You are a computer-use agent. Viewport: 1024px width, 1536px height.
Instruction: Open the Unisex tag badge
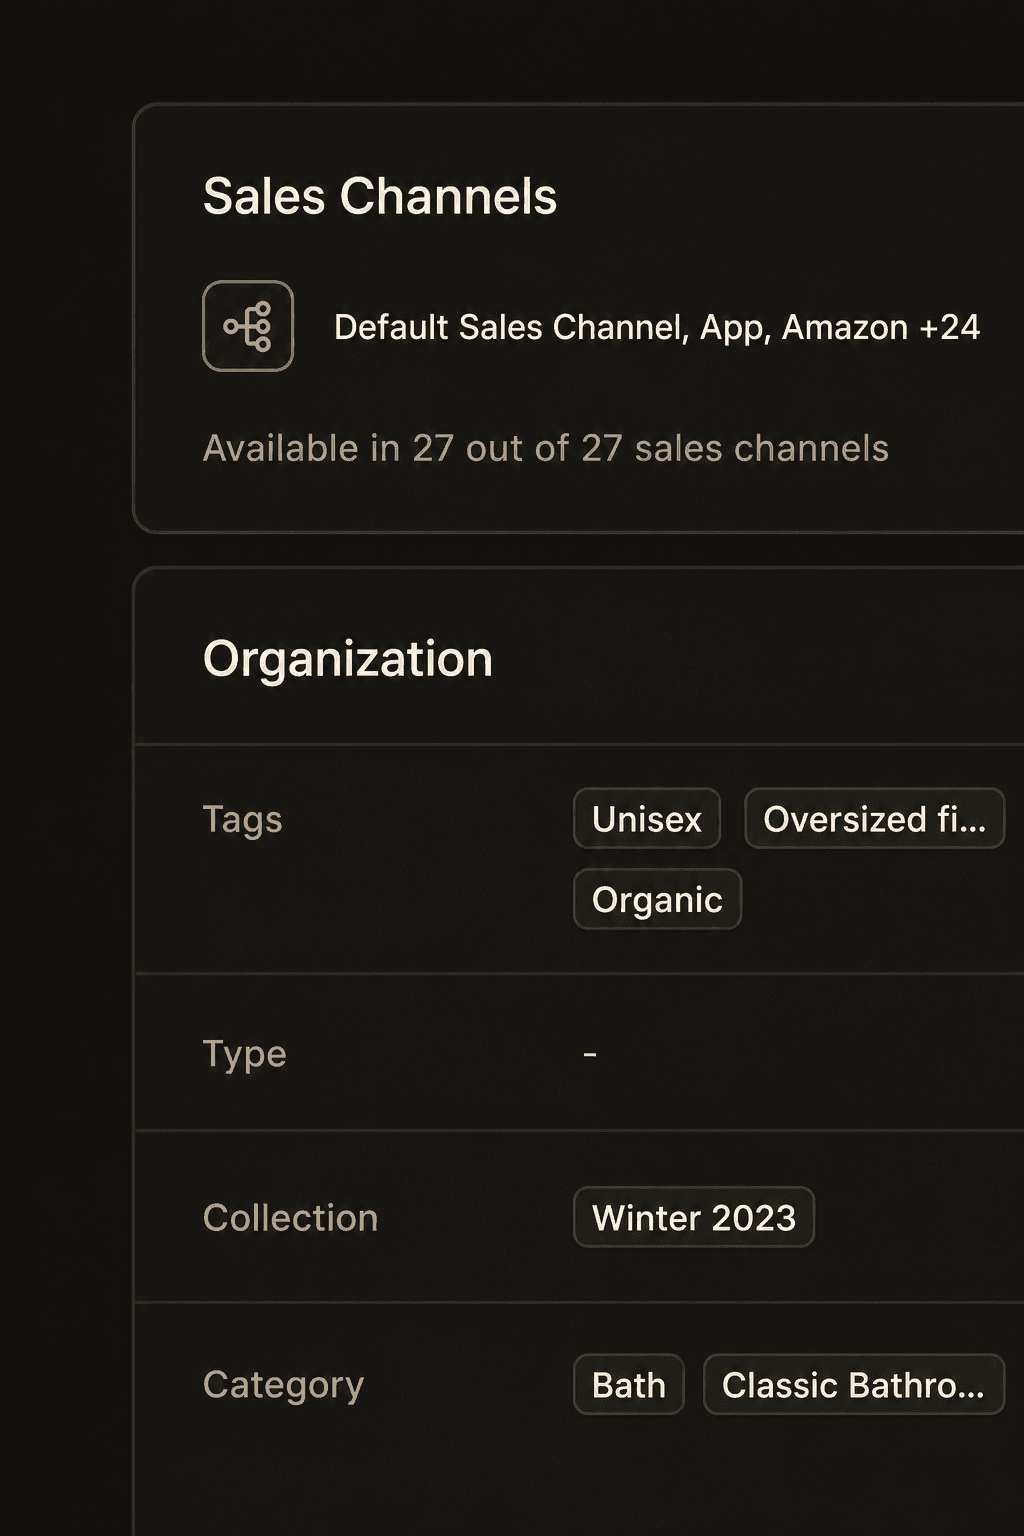coord(647,819)
